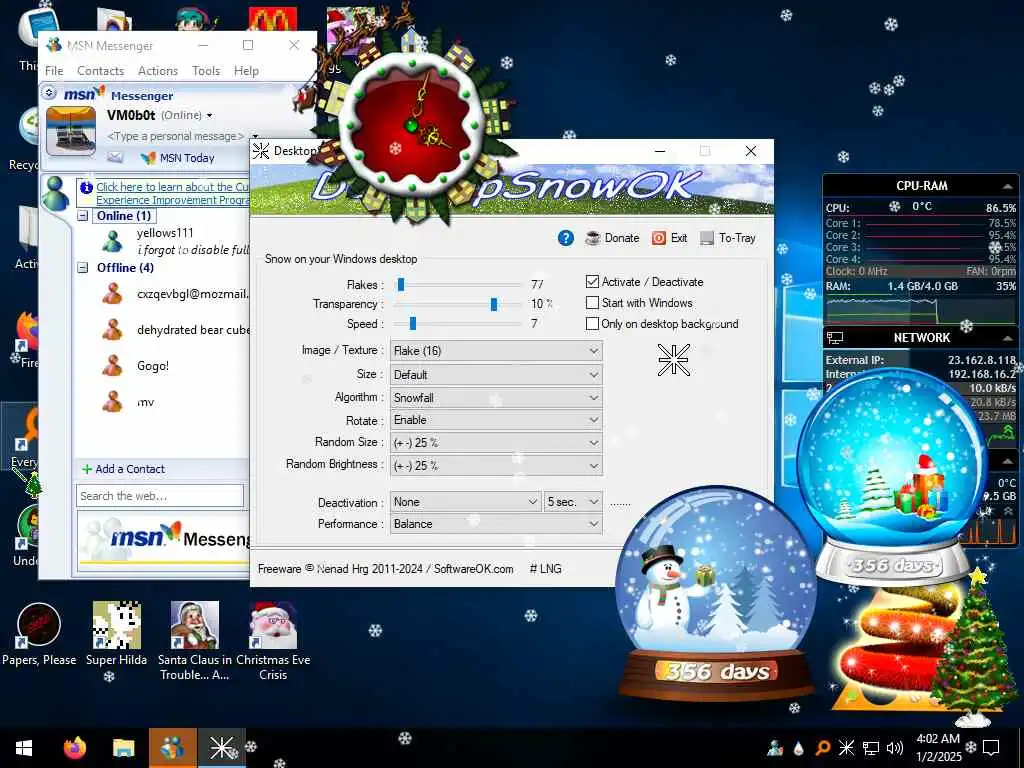Collapse the NETWORK gadget arrow

[1007, 338]
